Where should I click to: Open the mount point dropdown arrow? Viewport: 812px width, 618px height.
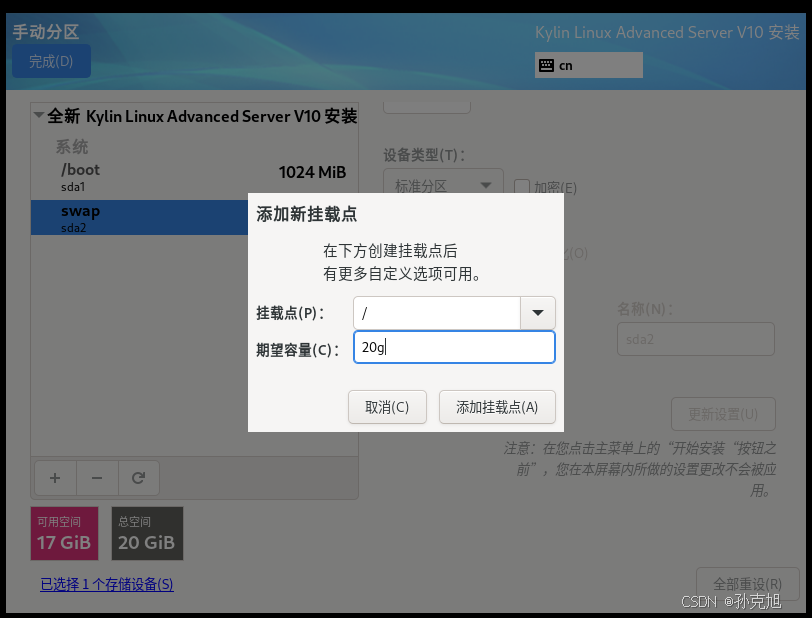538,312
